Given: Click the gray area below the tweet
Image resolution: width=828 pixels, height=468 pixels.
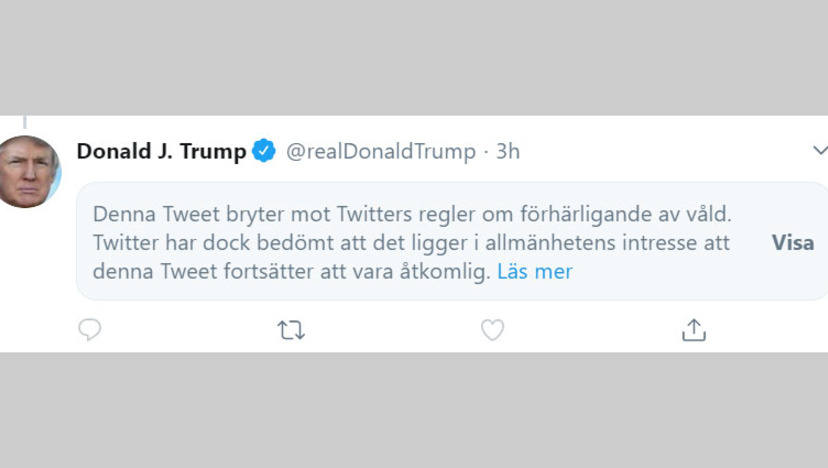Looking at the screenshot, I should click(x=414, y=410).
